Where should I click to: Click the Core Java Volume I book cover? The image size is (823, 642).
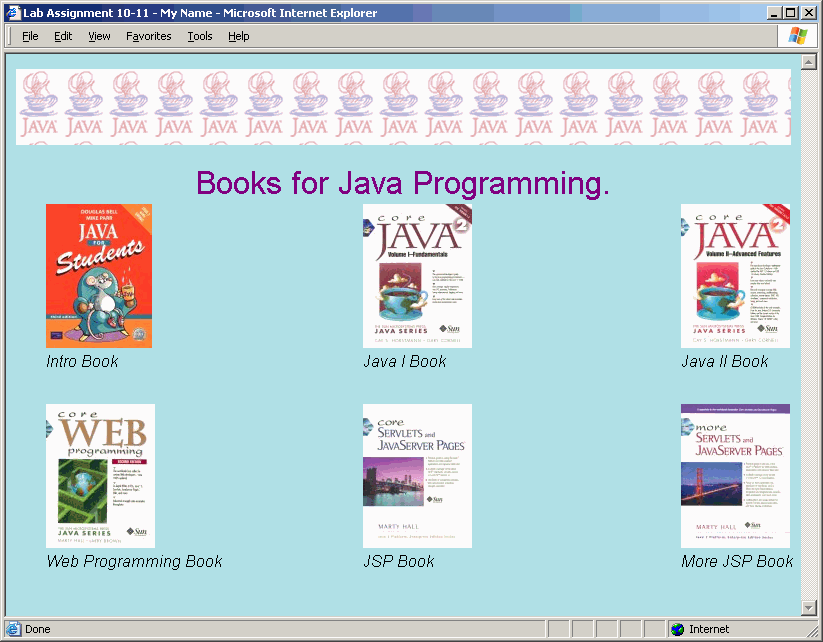pos(417,276)
